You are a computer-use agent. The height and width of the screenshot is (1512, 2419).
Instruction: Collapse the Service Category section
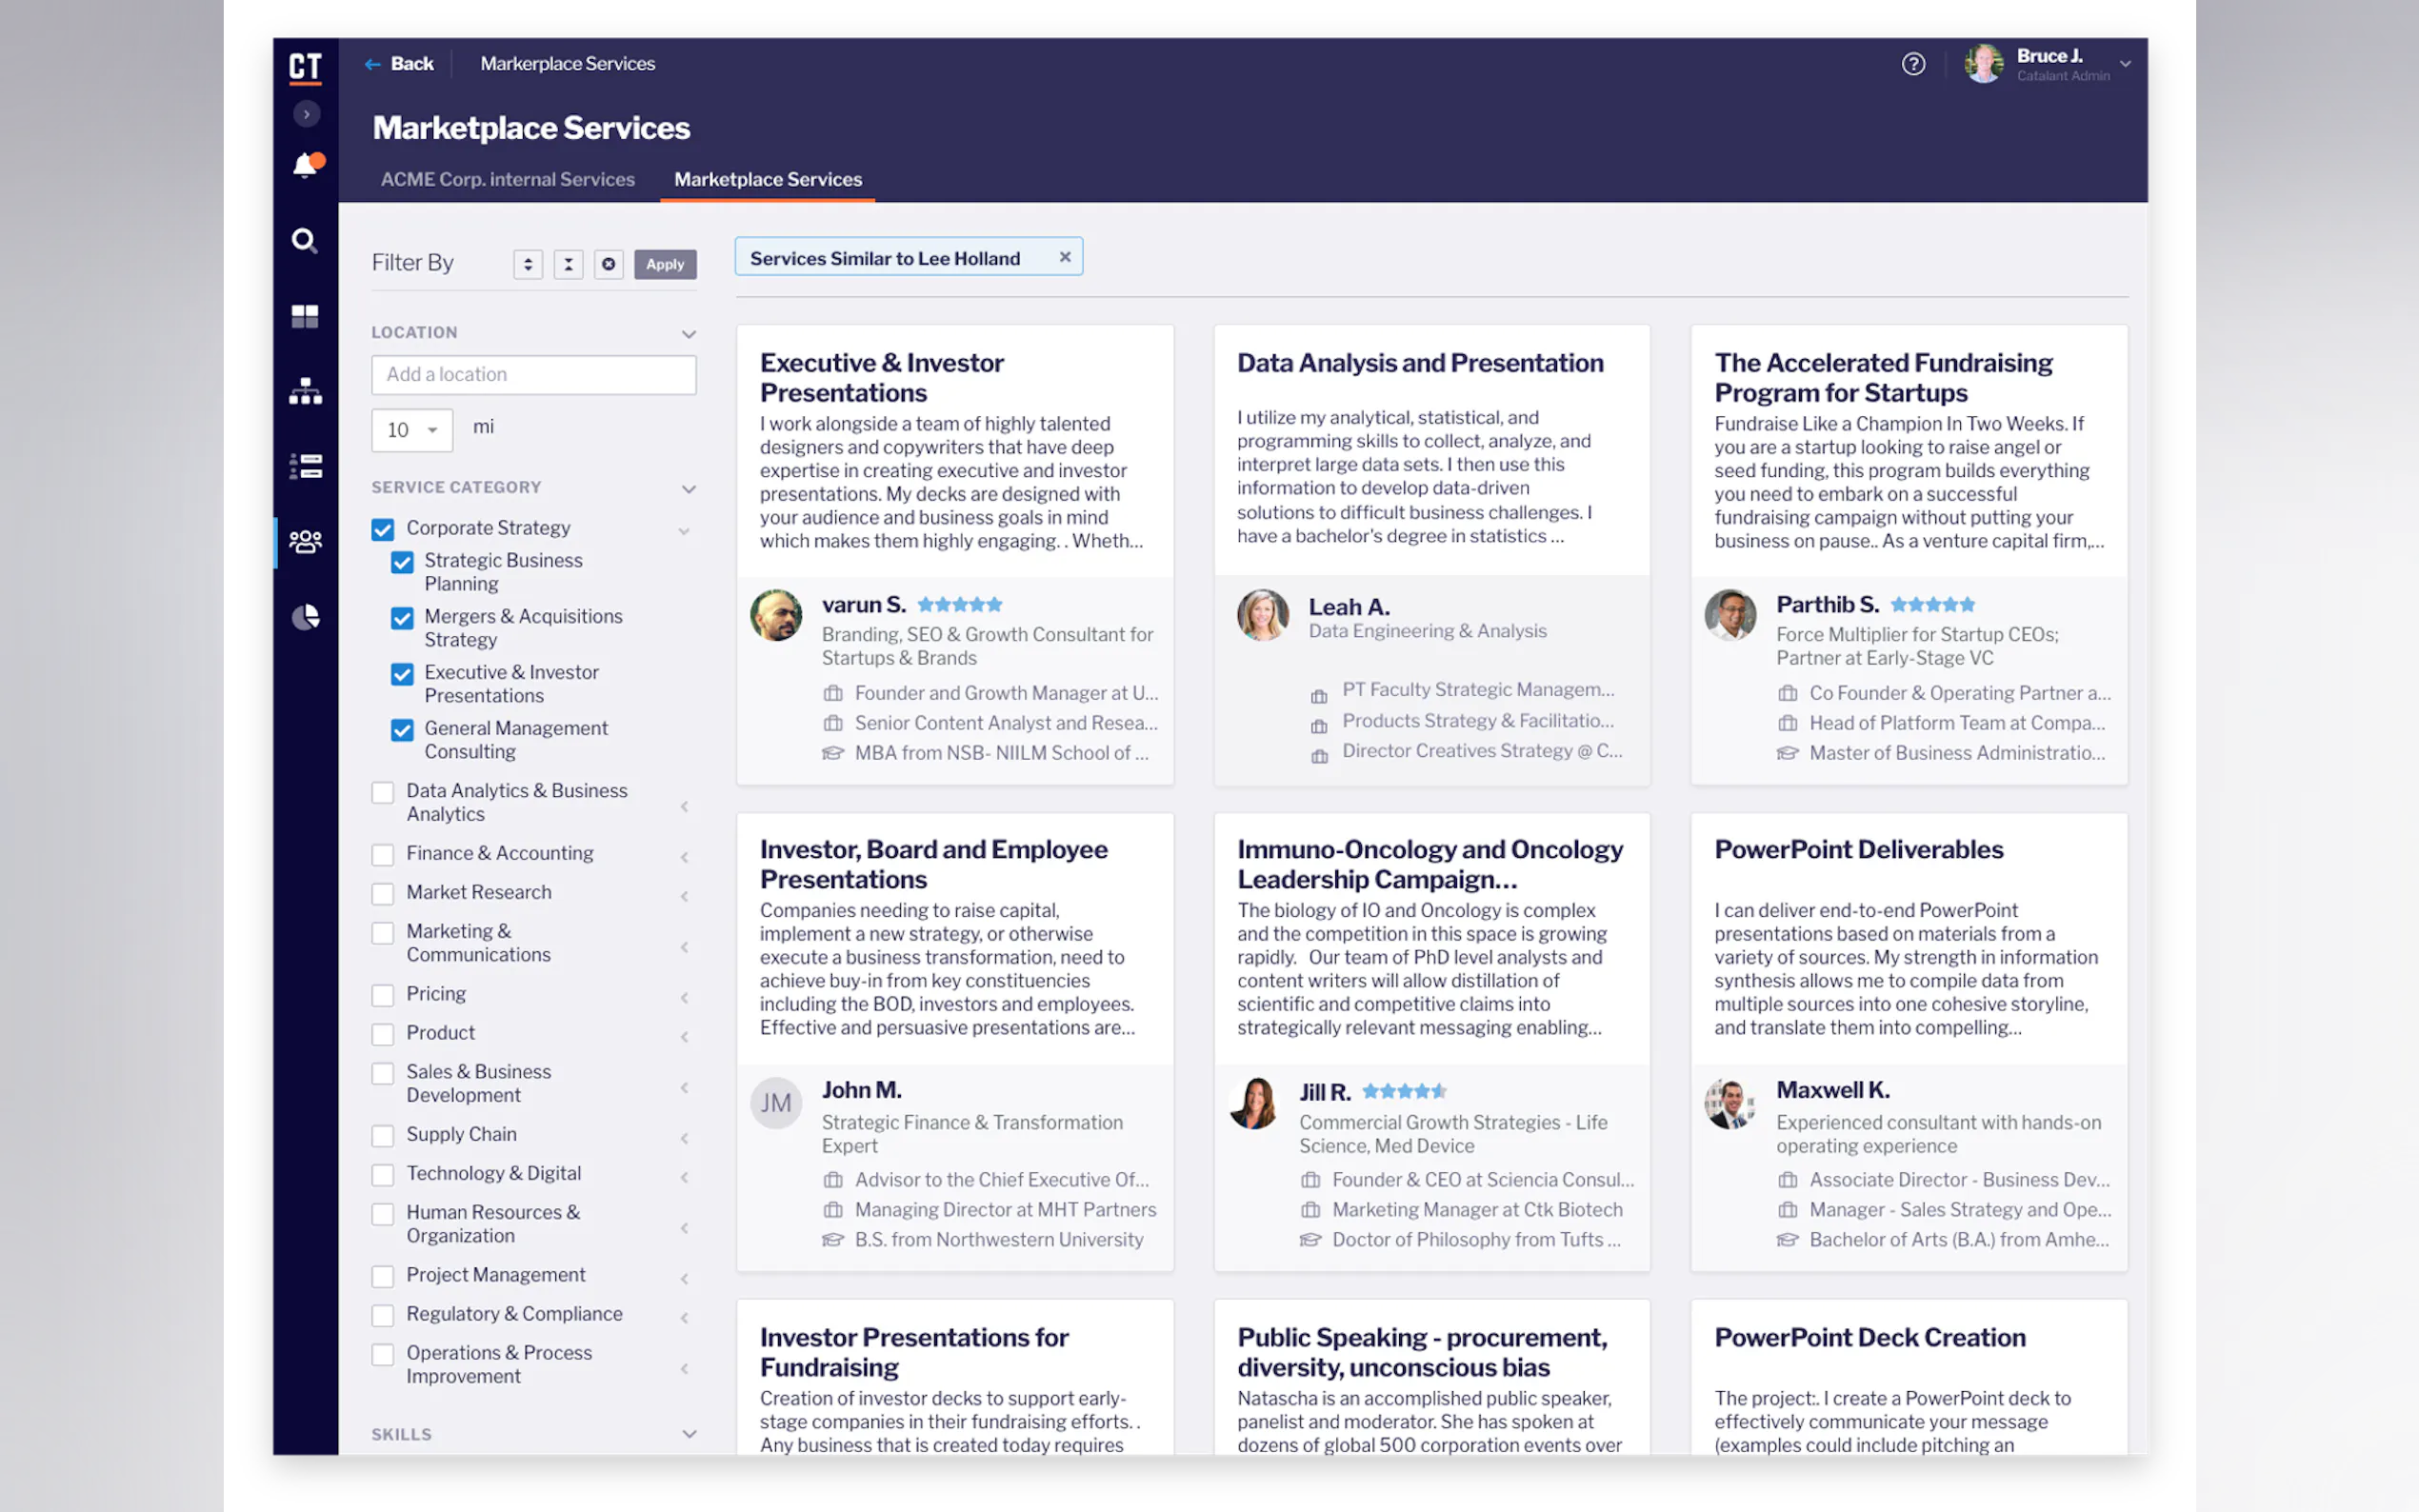pyautogui.click(x=689, y=489)
